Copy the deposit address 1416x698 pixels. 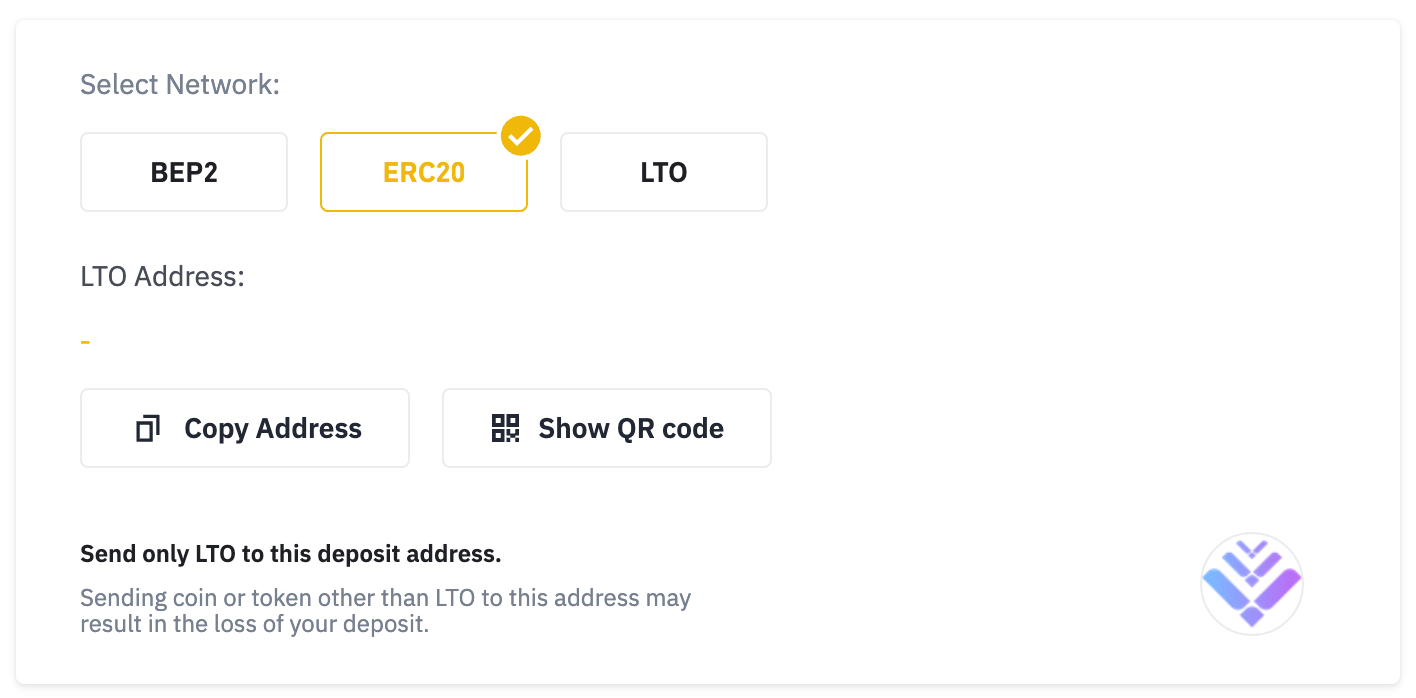pos(245,428)
